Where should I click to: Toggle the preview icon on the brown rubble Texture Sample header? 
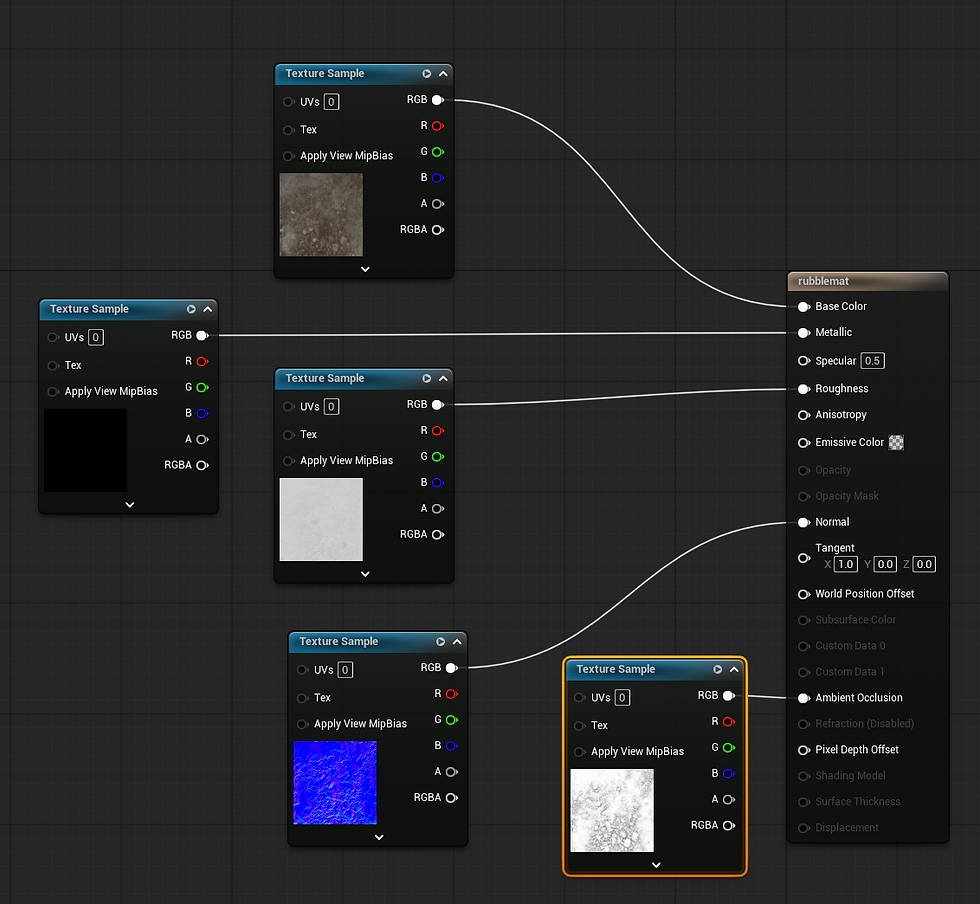426,74
